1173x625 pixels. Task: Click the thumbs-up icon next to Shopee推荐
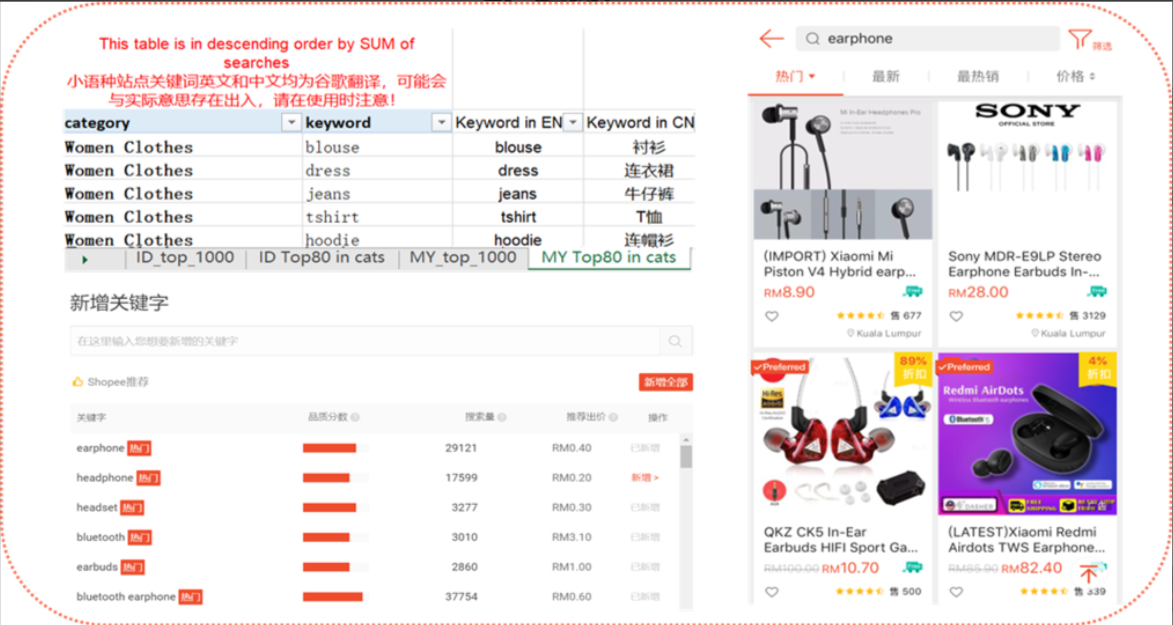tap(78, 382)
